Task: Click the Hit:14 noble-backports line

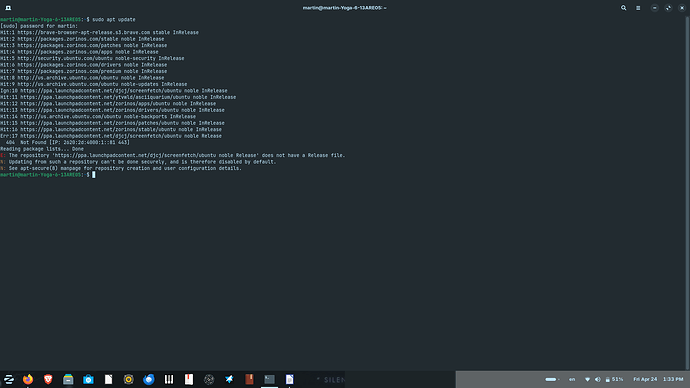Action: tap(98, 117)
